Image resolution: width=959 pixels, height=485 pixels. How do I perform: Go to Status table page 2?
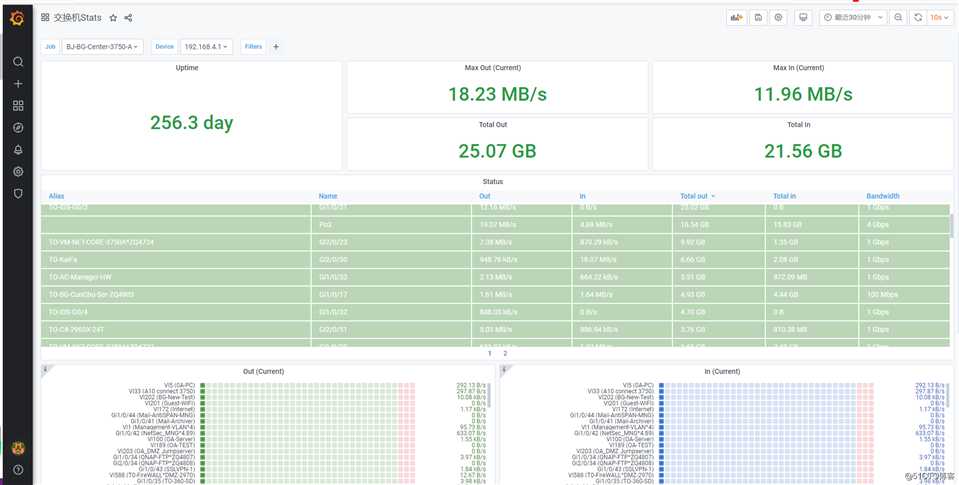[x=505, y=354]
